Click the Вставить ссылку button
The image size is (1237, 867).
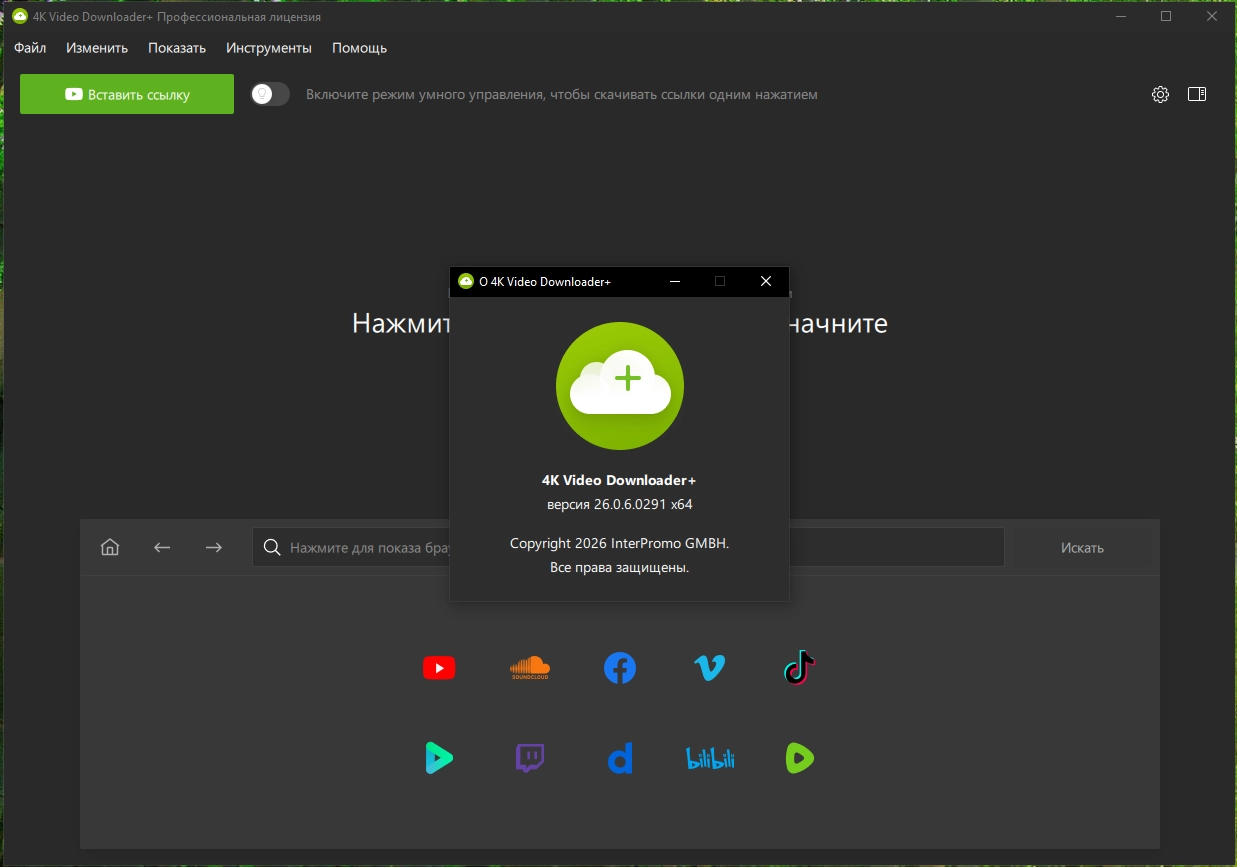point(127,94)
